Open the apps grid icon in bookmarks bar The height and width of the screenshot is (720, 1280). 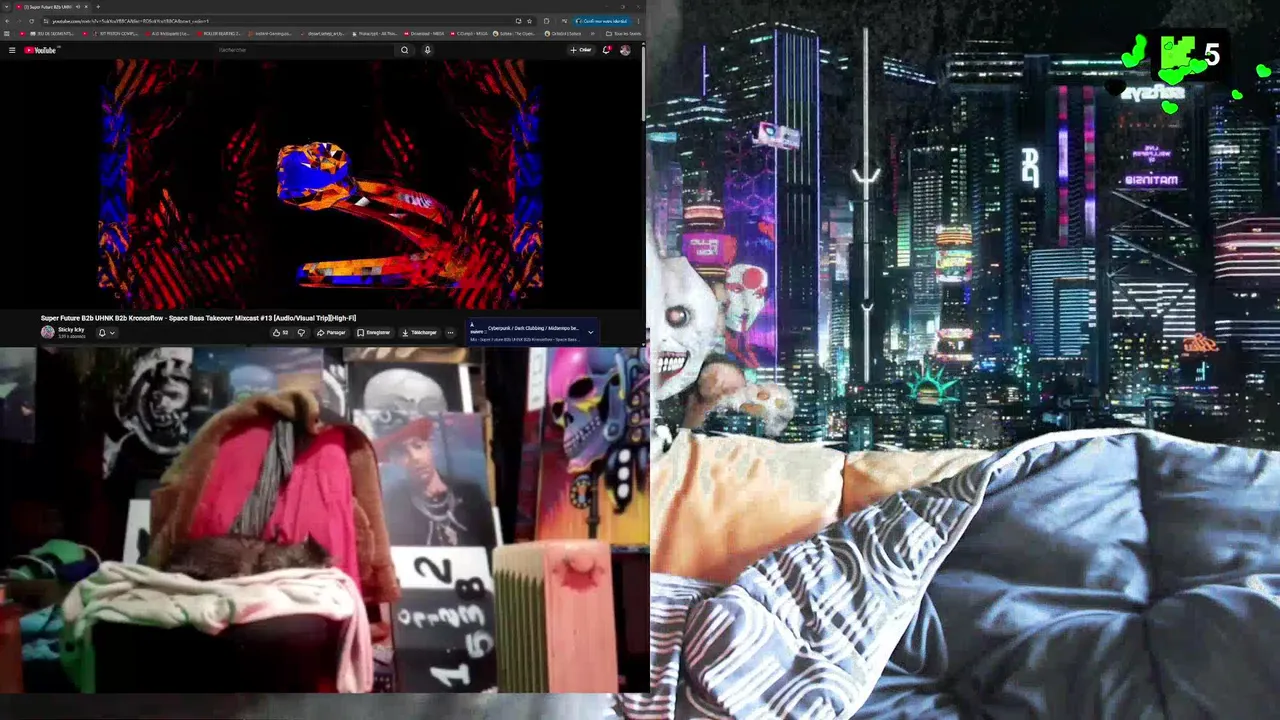7,33
